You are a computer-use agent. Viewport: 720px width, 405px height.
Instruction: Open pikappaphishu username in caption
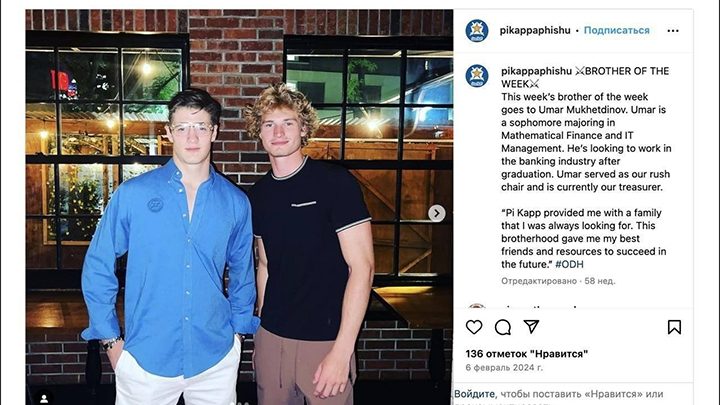tap(536, 71)
